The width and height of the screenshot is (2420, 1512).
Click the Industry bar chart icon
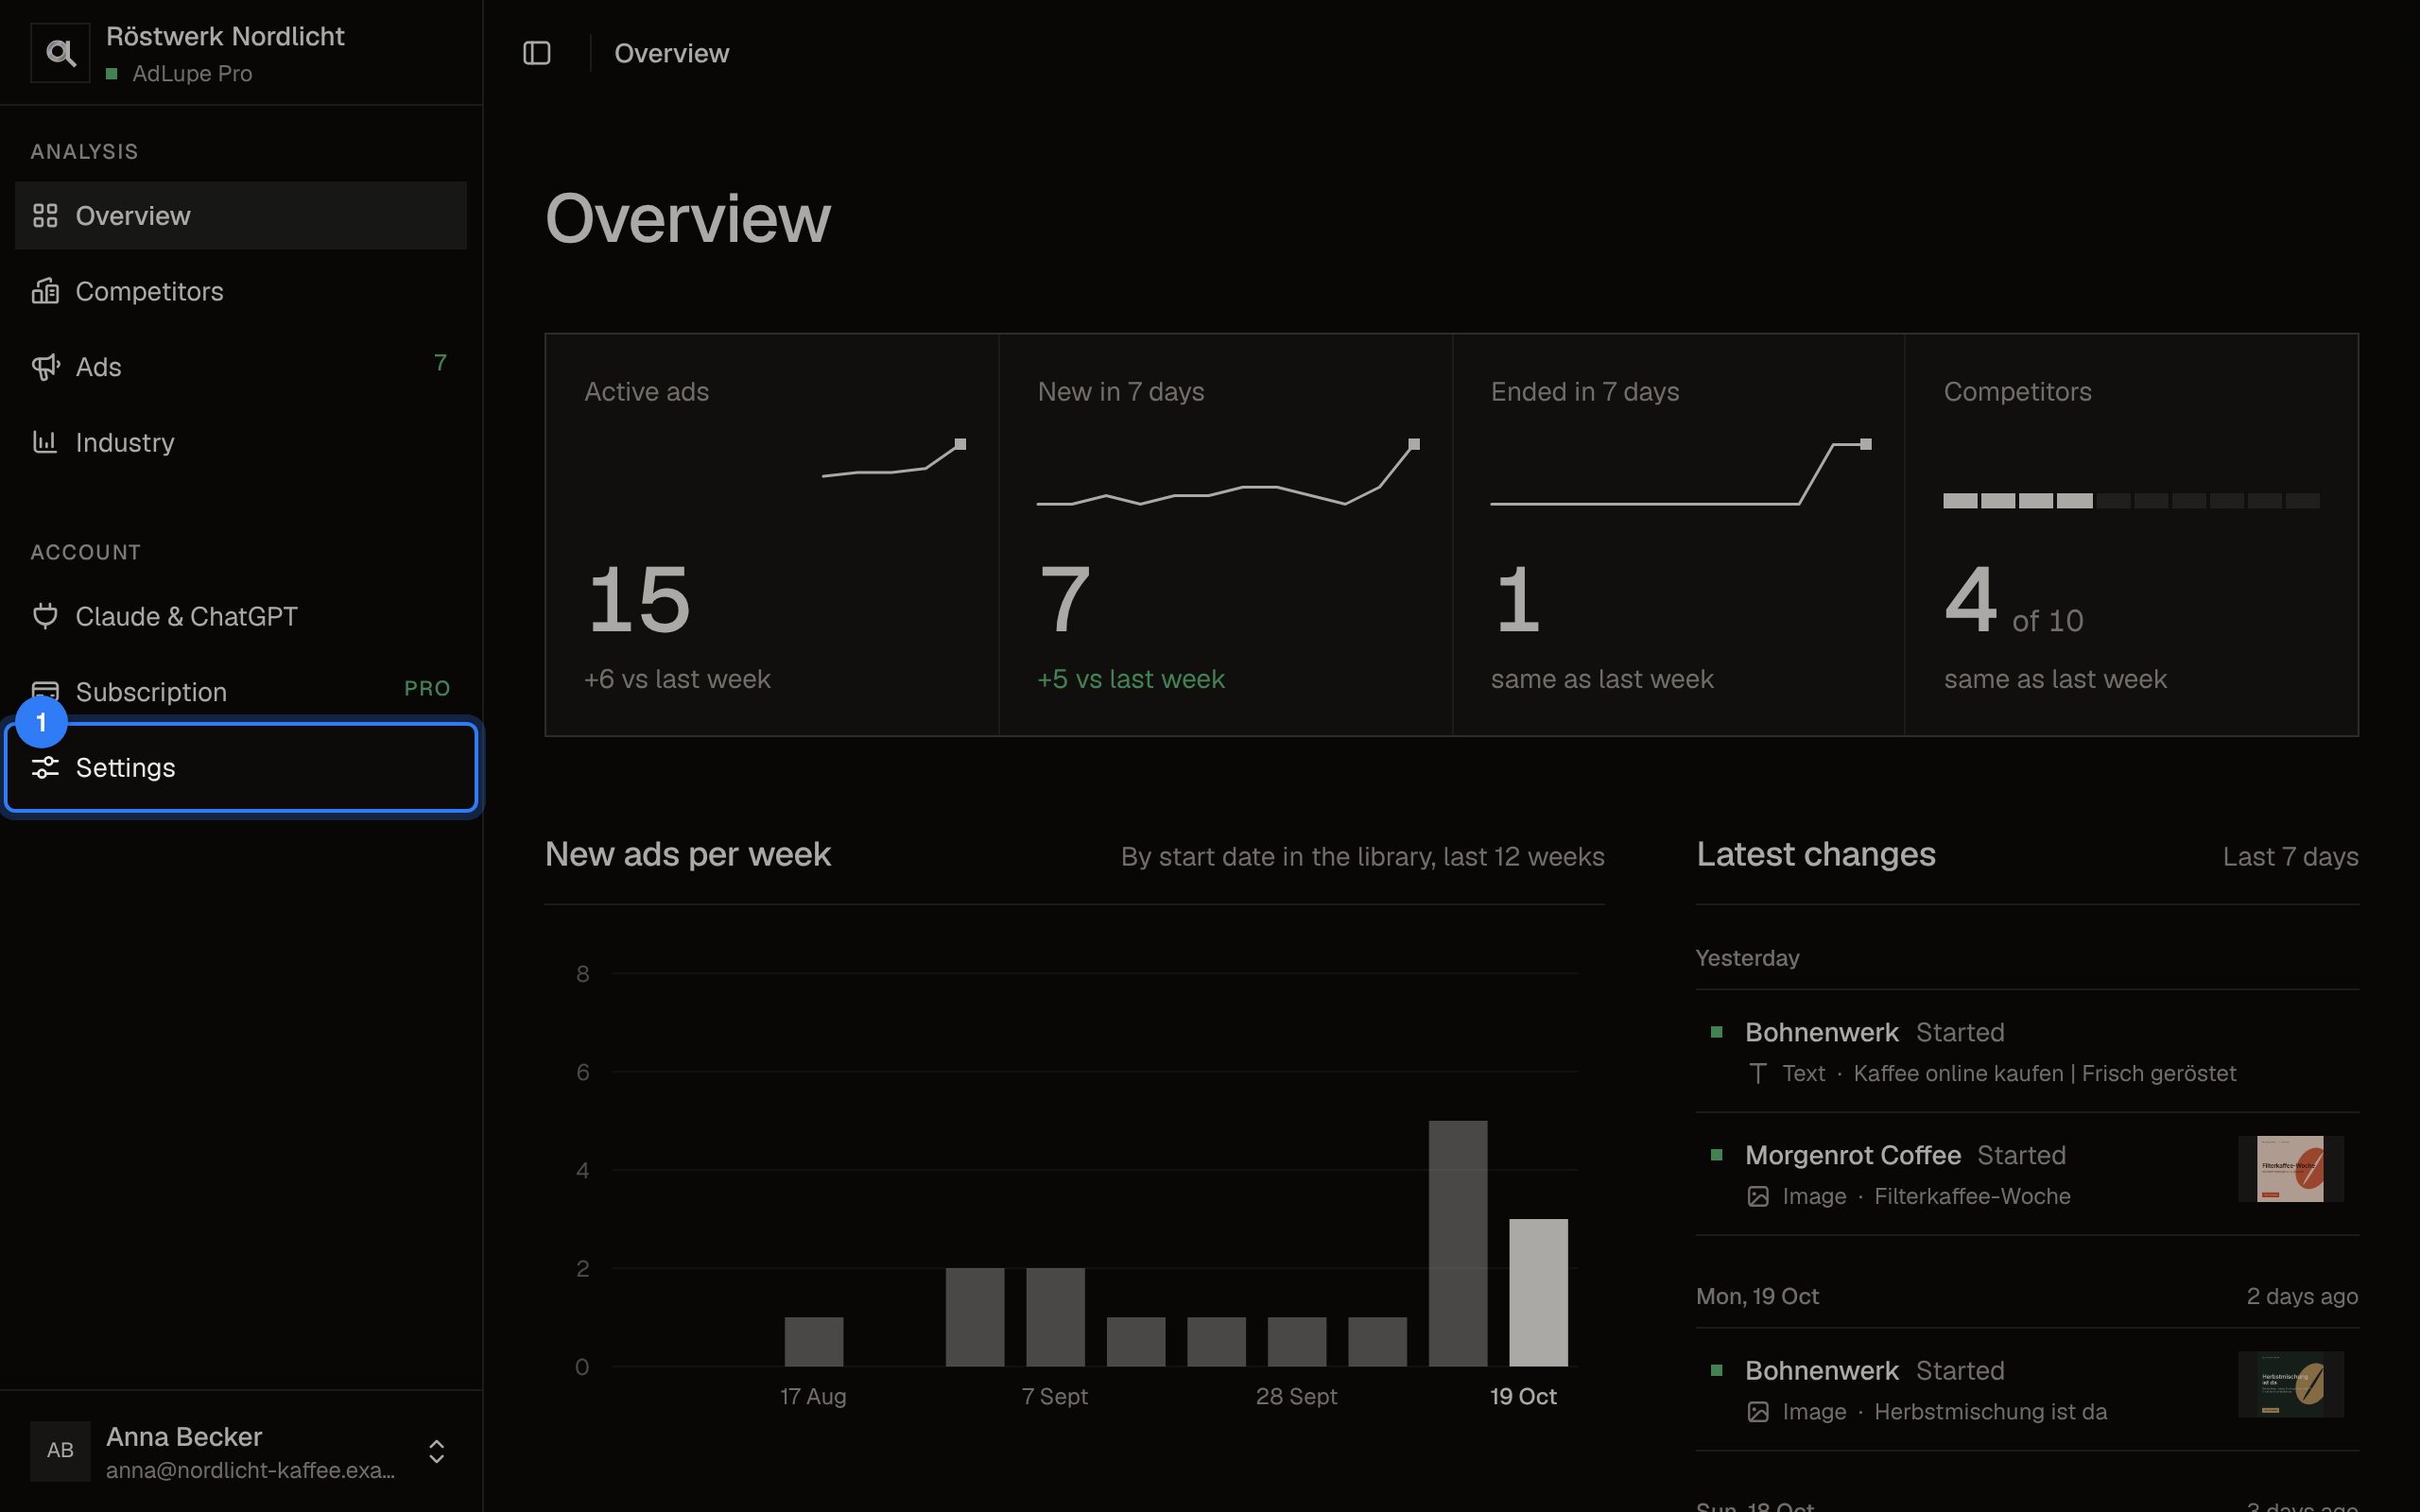[45, 442]
